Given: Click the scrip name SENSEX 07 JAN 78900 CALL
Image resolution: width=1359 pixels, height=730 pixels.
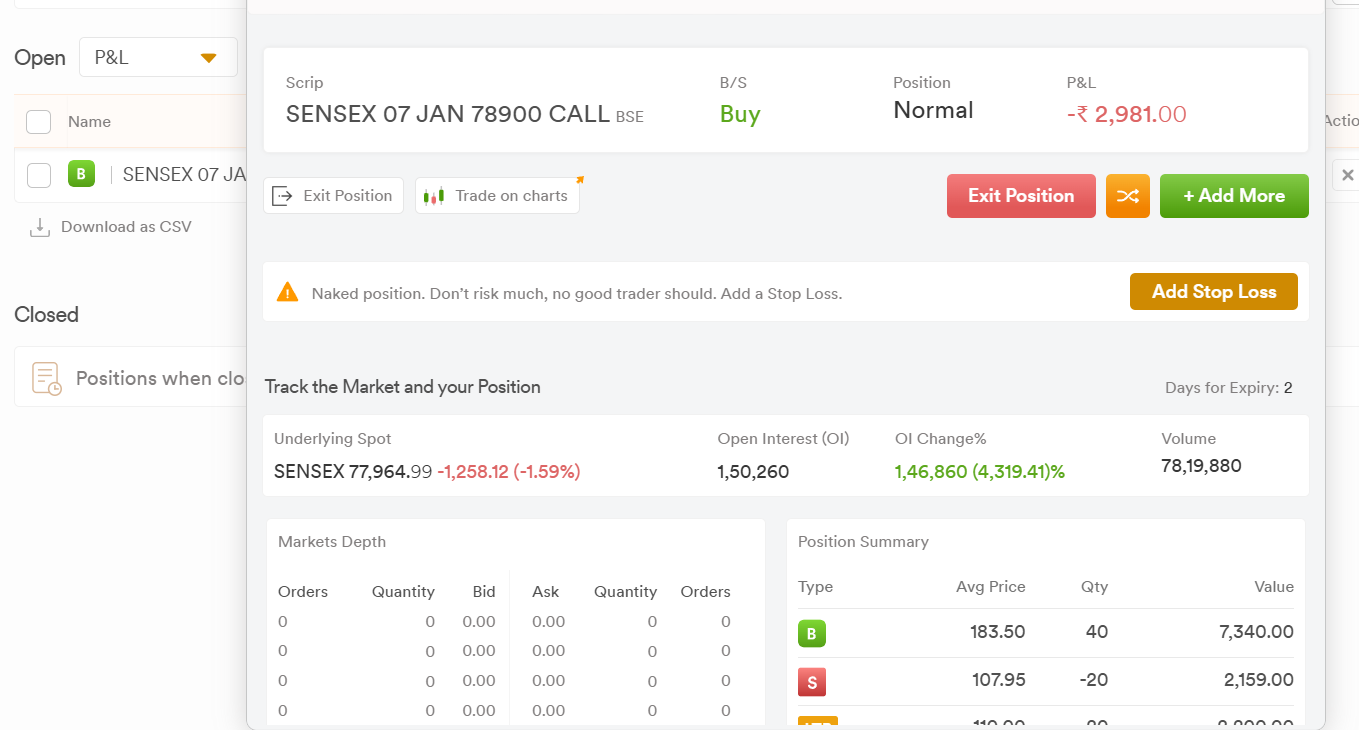Looking at the screenshot, I should [x=448, y=114].
